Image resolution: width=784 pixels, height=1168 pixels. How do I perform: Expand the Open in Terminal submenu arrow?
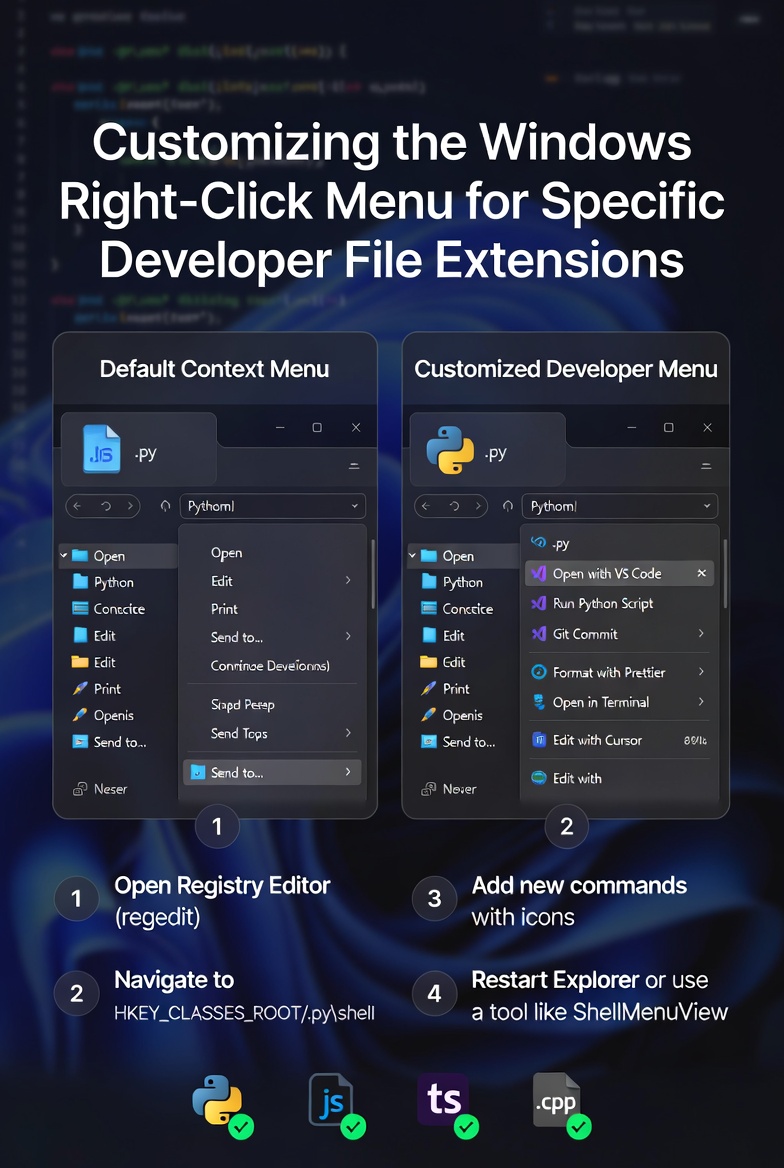(701, 702)
